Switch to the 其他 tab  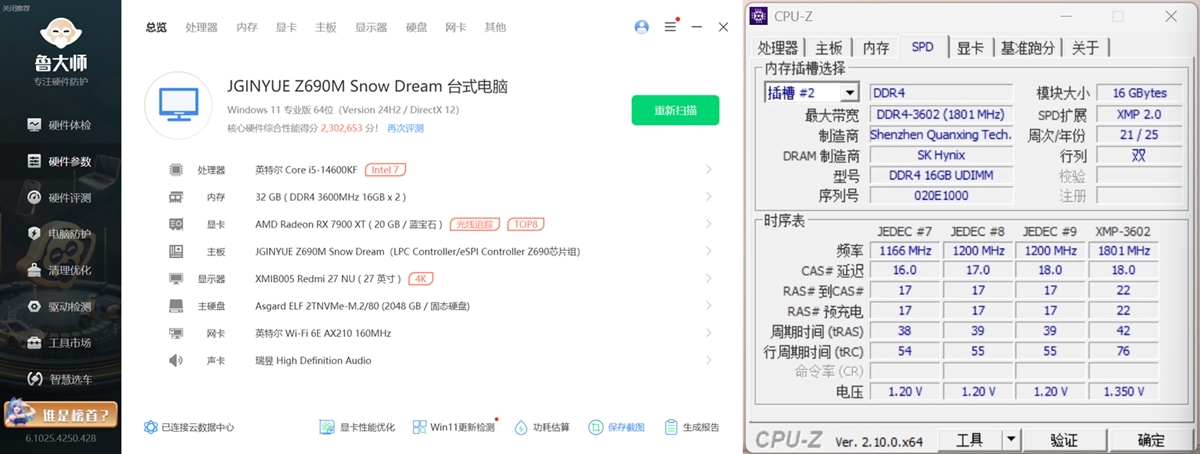(495, 27)
